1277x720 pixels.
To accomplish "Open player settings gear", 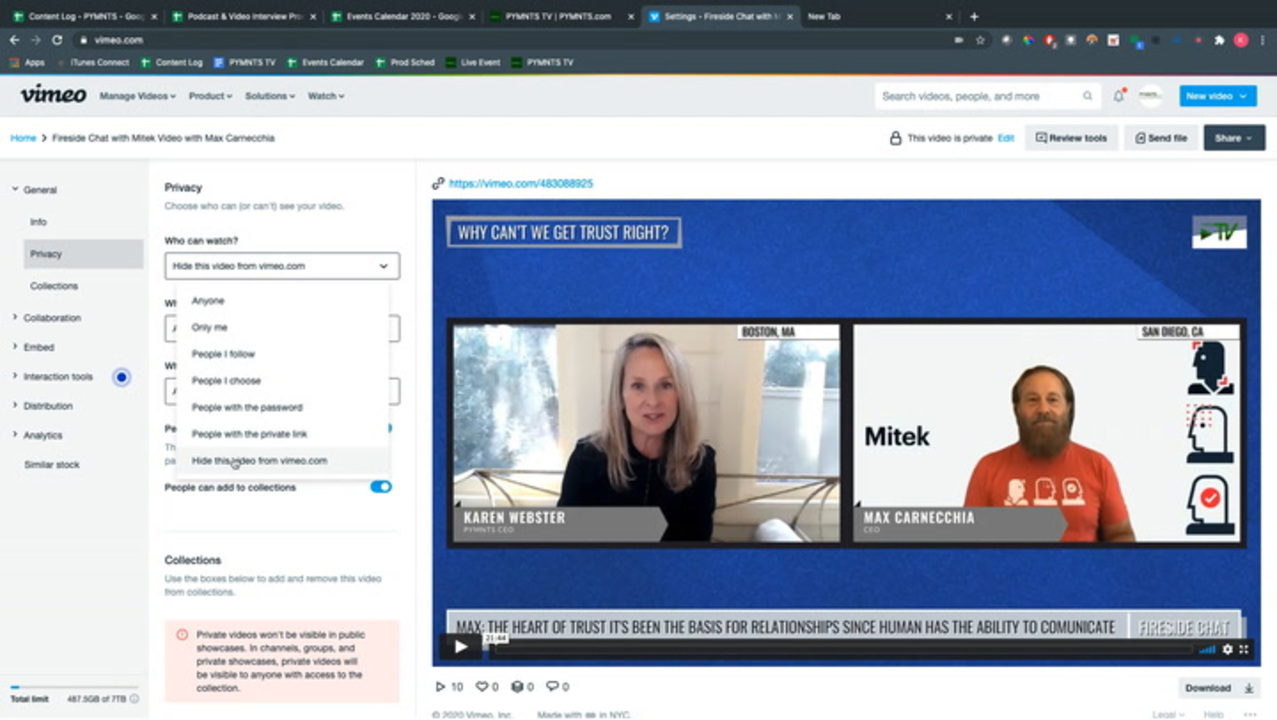I will click(1228, 649).
